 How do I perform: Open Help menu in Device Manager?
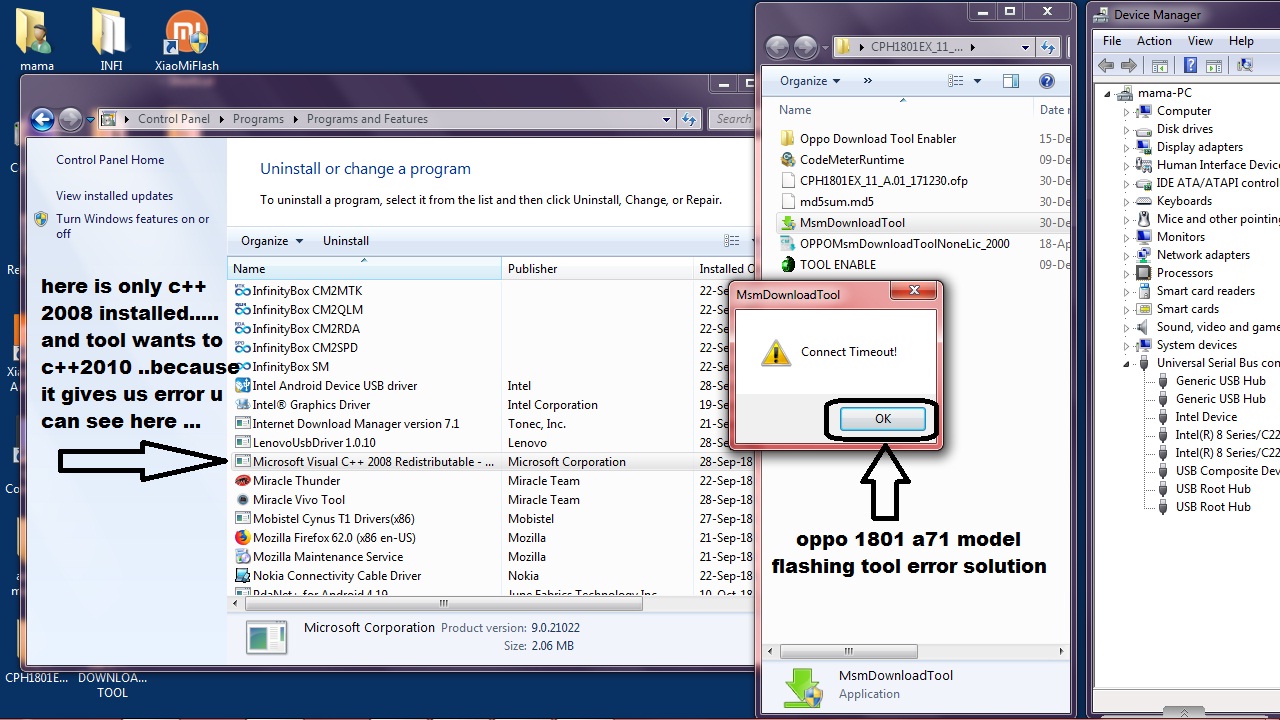[x=1241, y=41]
